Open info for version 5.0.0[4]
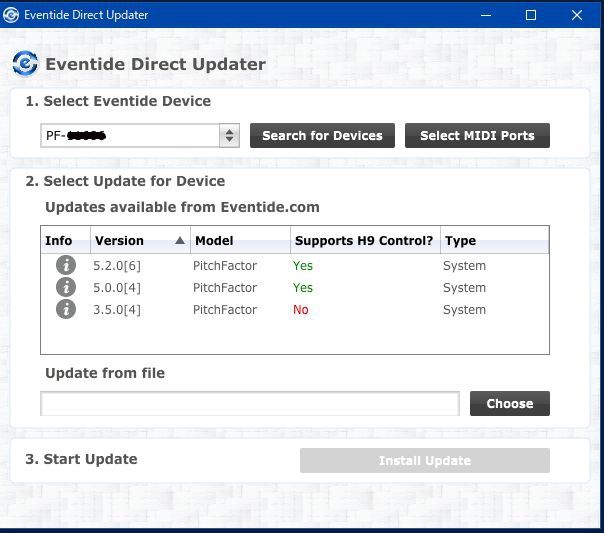 click(66, 287)
